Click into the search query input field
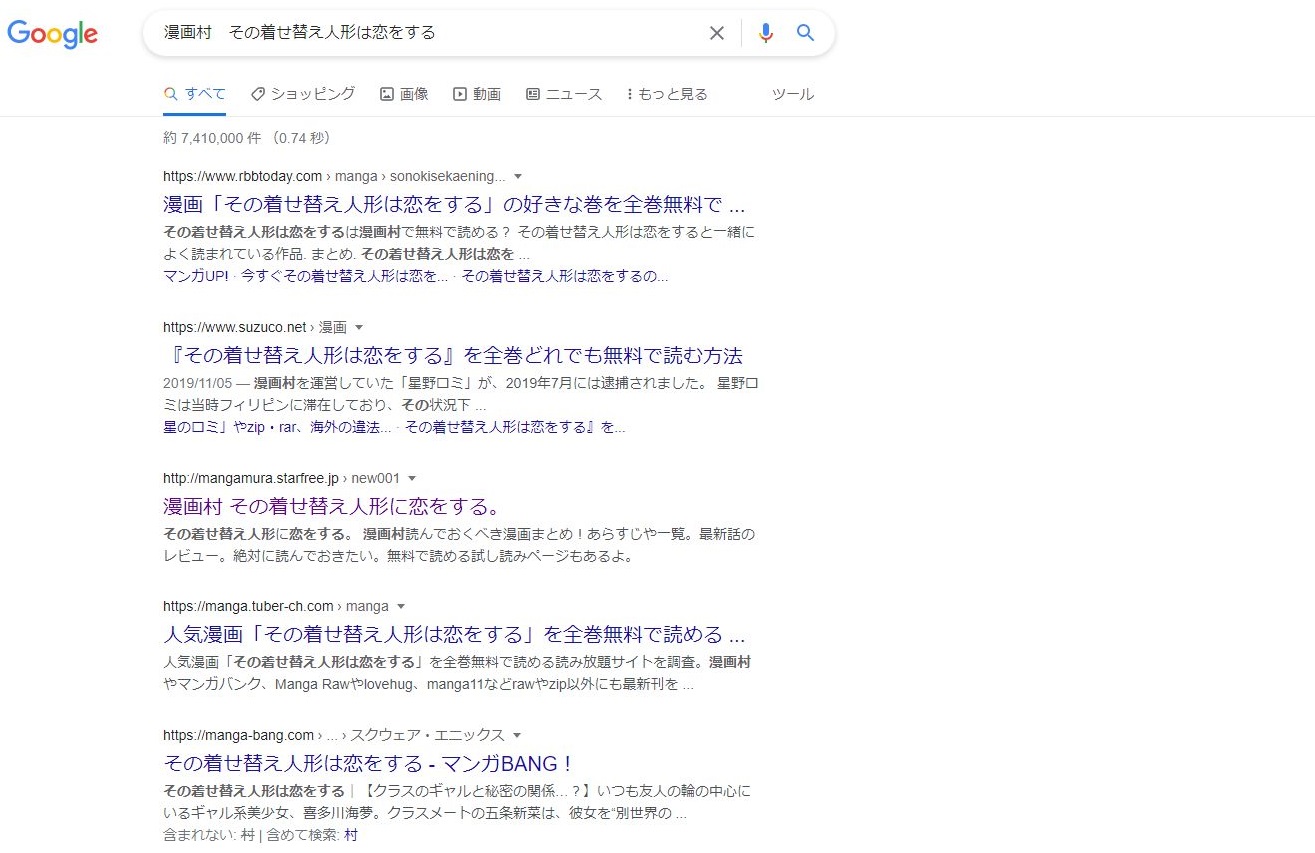Viewport: 1315px width, 853px height. point(430,33)
